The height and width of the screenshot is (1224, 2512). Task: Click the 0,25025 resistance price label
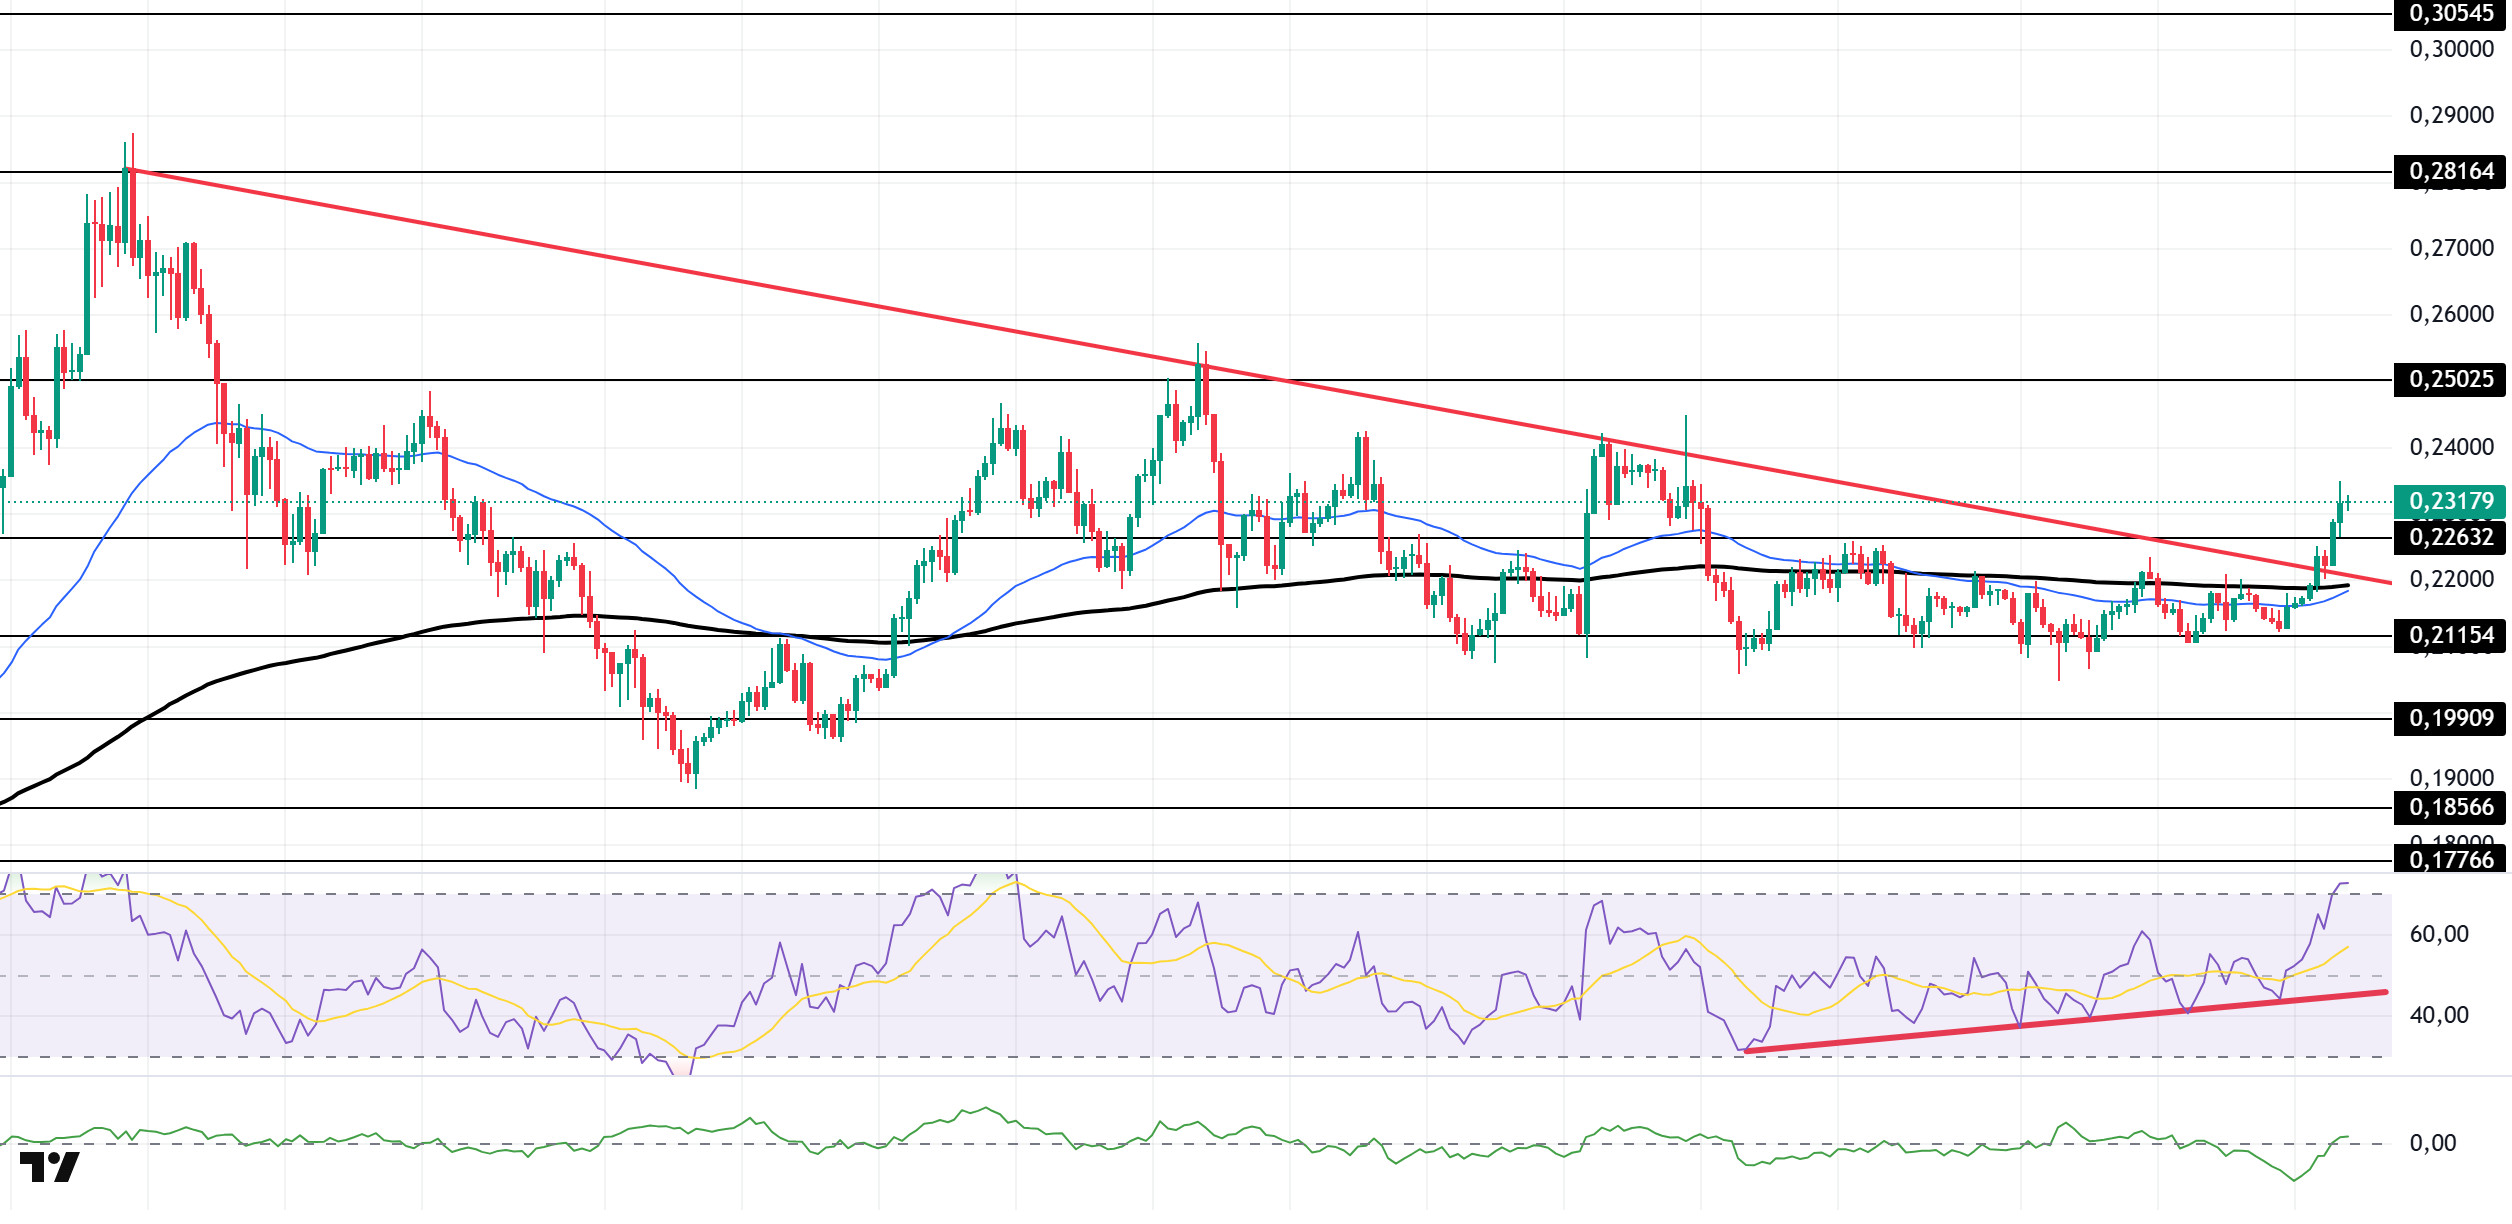pyautogui.click(x=2452, y=380)
